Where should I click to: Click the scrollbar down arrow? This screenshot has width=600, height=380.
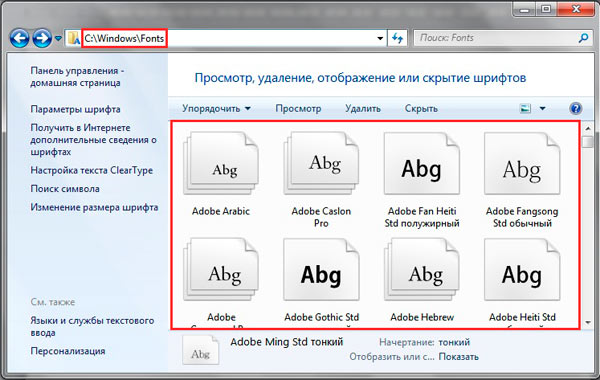(588, 323)
